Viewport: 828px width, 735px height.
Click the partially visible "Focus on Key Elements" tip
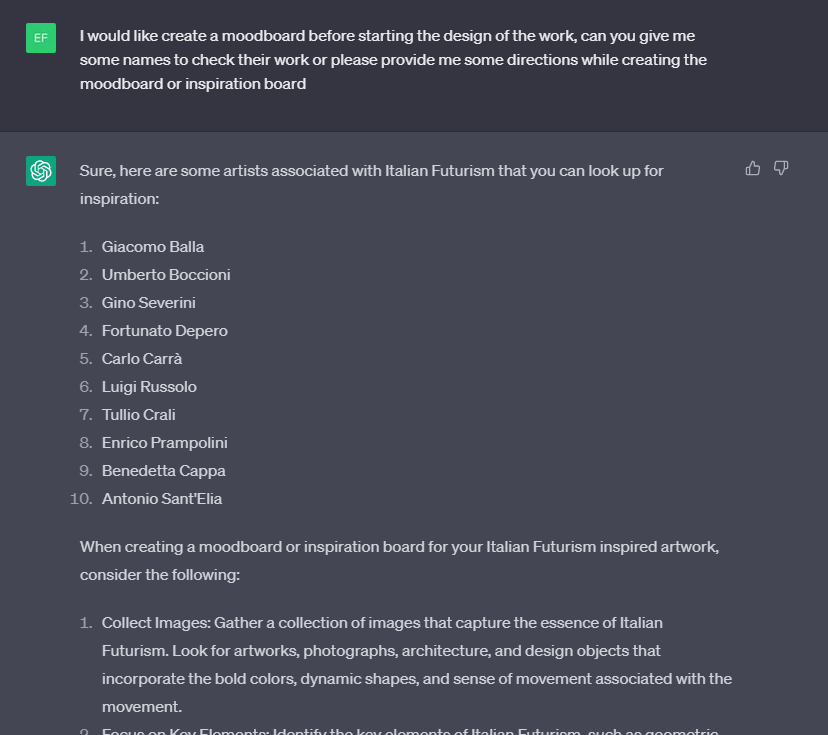(x=410, y=731)
